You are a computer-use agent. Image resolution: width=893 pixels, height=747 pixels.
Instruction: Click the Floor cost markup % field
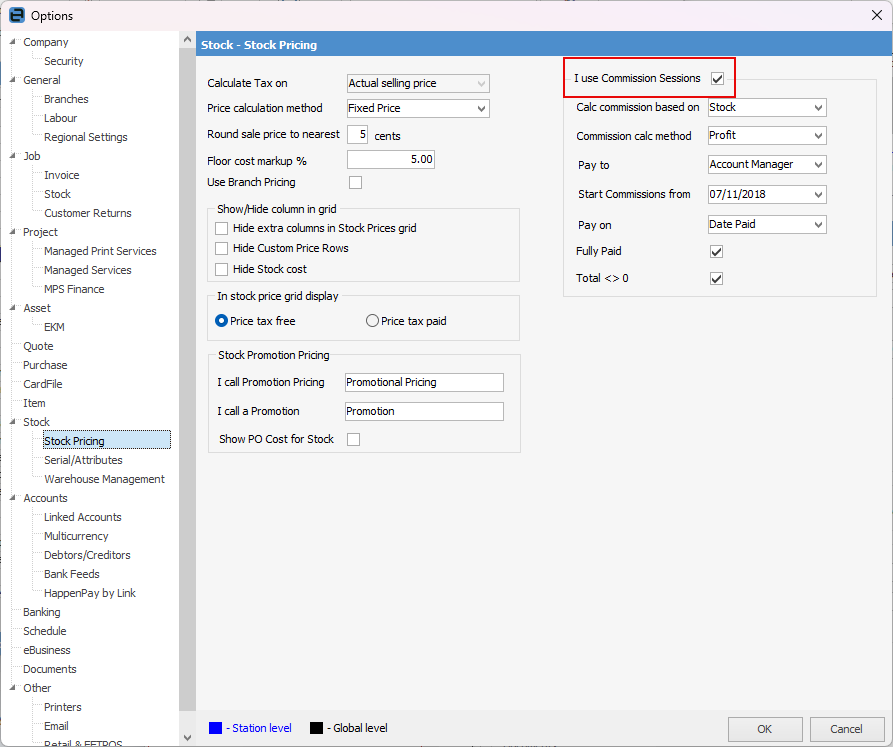(x=390, y=159)
